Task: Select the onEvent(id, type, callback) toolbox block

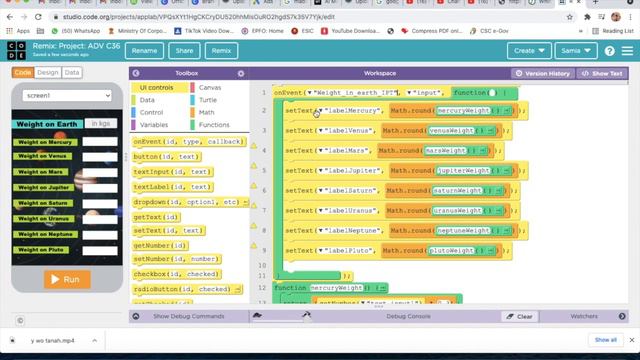Action: point(189,142)
